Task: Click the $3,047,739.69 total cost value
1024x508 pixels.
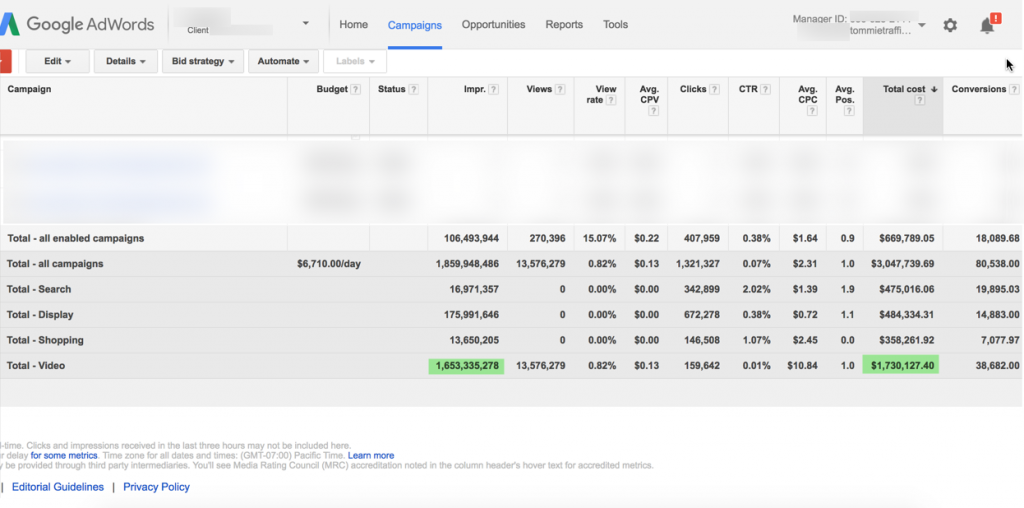Action: click(903, 264)
